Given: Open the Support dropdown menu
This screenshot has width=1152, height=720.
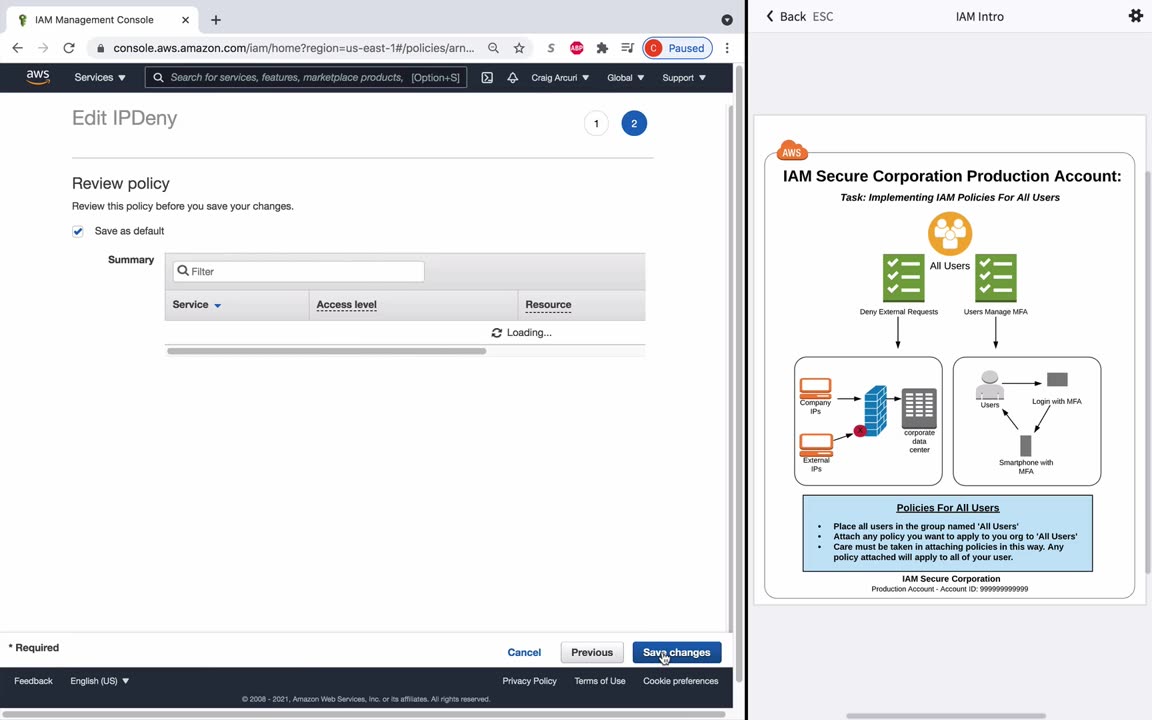Looking at the screenshot, I should tap(684, 77).
